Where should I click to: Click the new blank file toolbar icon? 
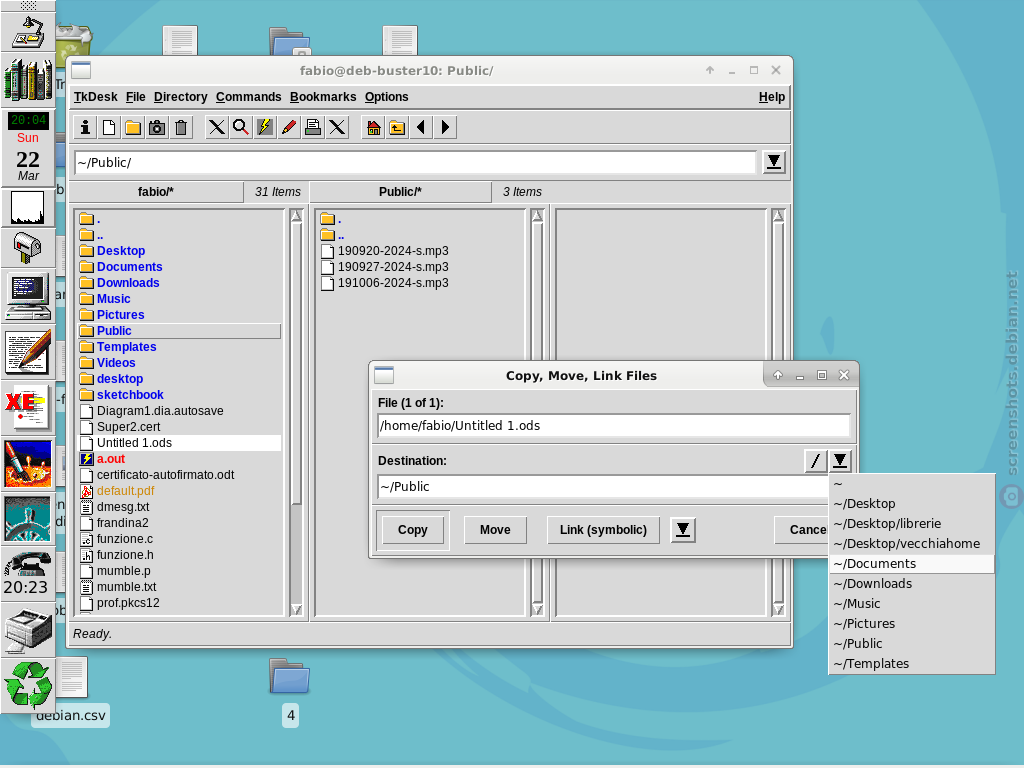point(109,127)
